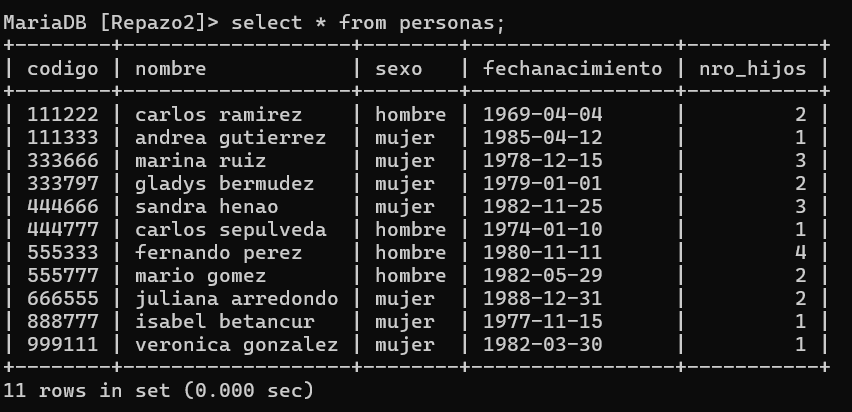Click the codigo value 111222

pos(62,115)
